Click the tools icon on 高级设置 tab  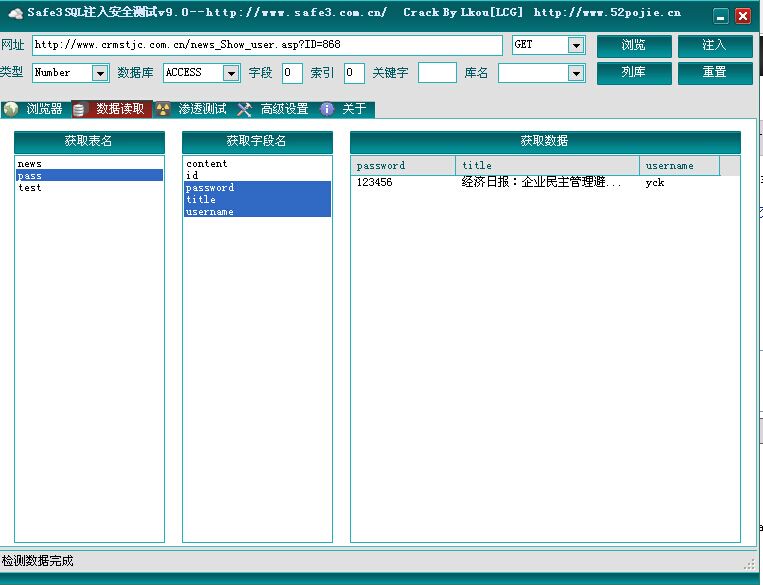tap(244, 110)
